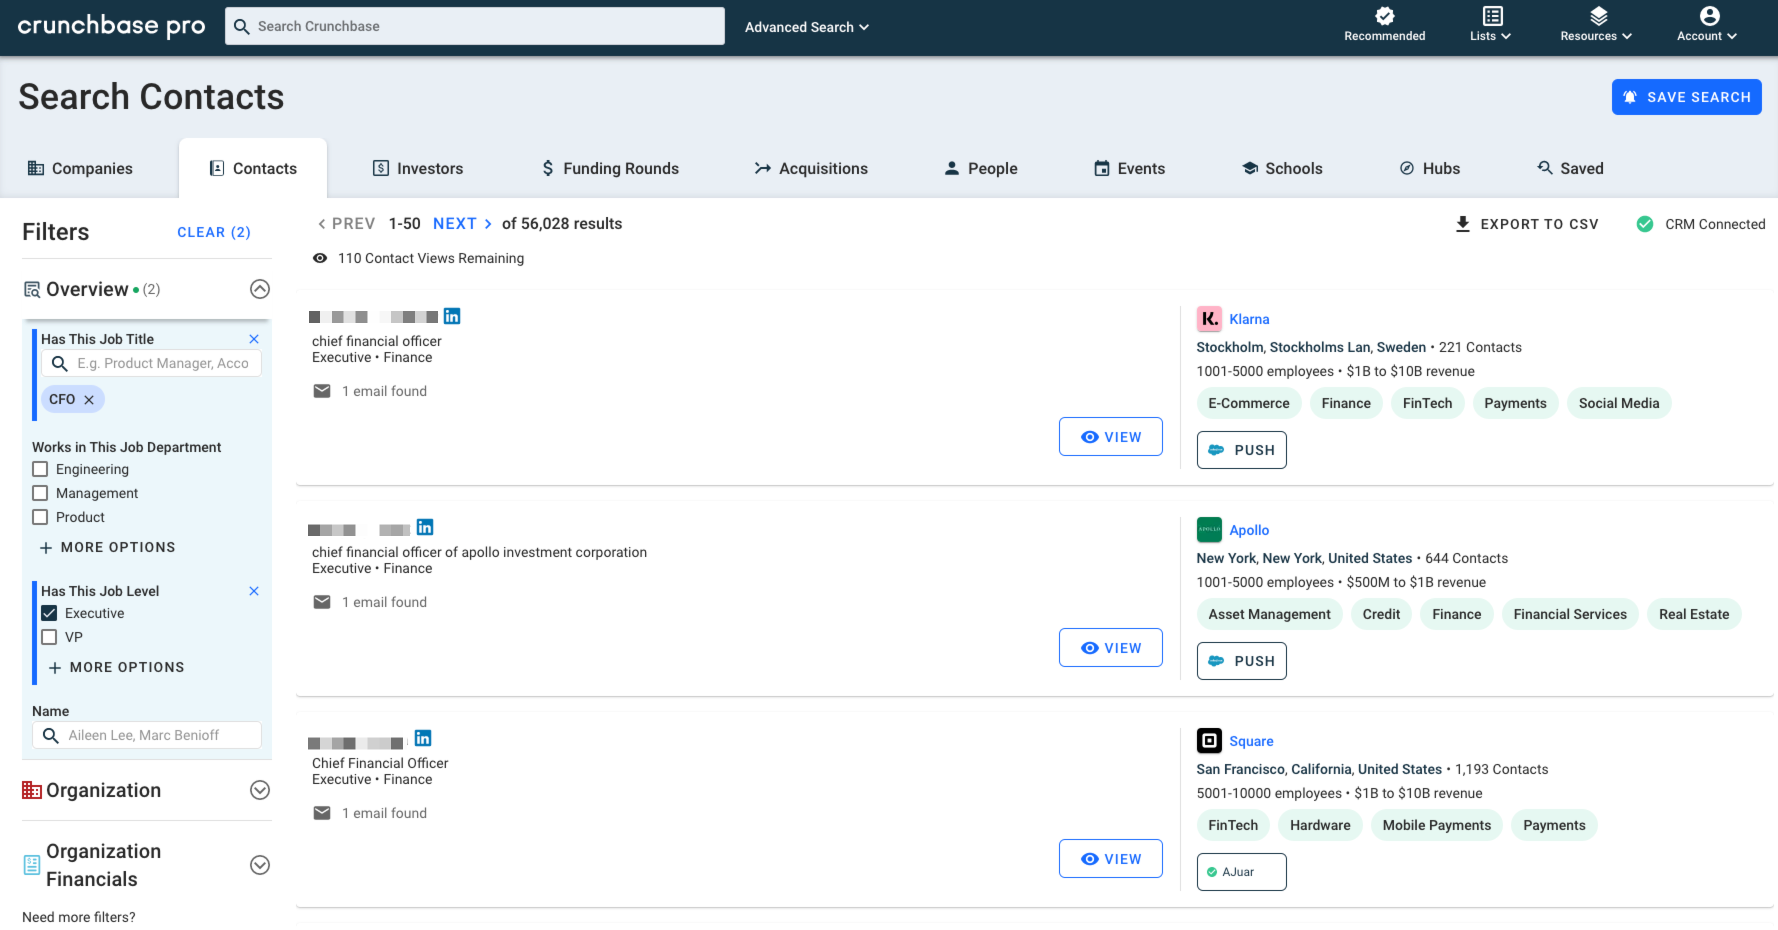Remove the CFO chip

(x=89, y=400)
